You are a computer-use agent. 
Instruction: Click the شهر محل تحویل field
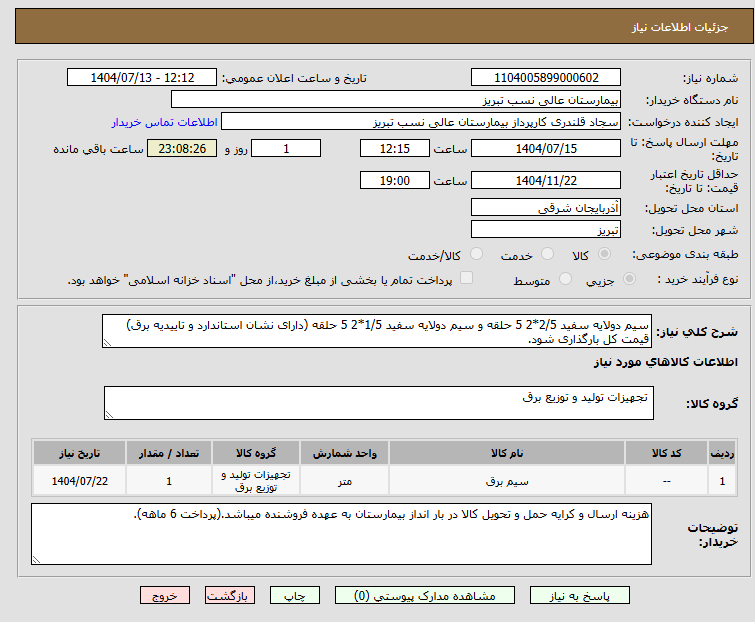(546, 229)
